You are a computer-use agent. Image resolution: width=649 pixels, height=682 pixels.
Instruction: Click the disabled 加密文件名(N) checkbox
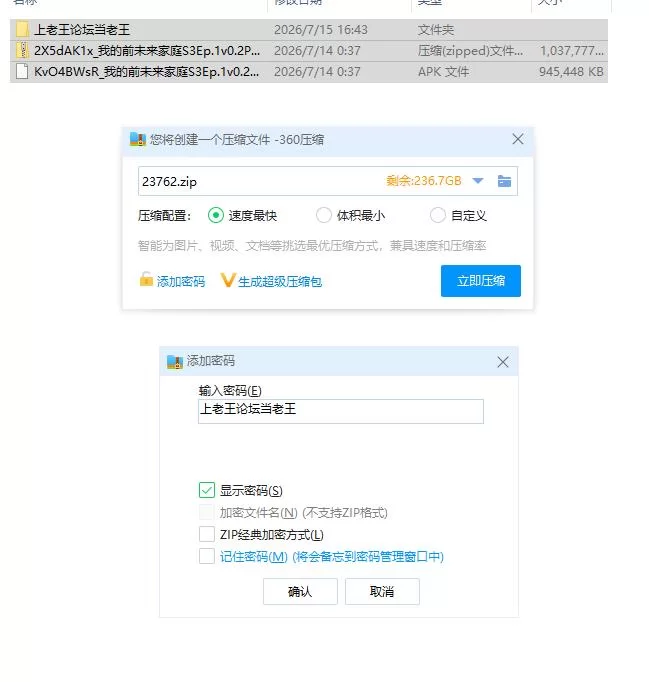(207, 512)
